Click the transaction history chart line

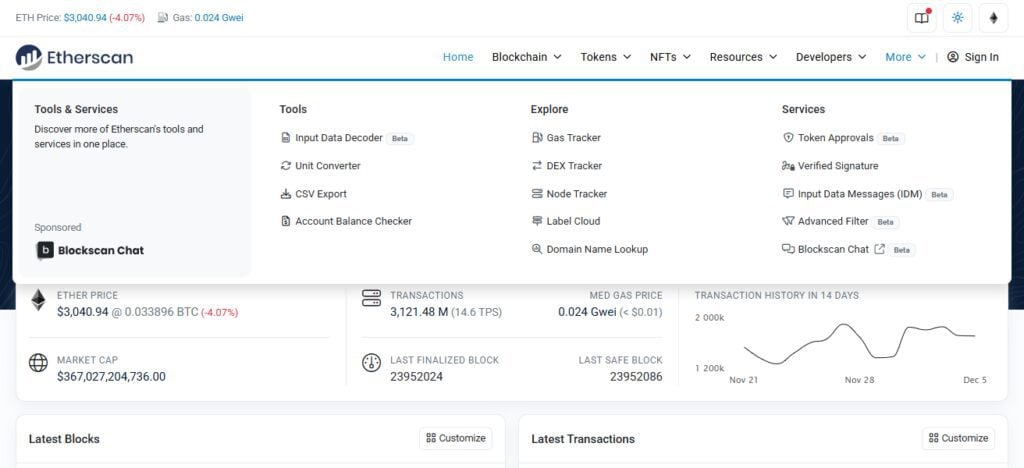click(x=859, y=342)
